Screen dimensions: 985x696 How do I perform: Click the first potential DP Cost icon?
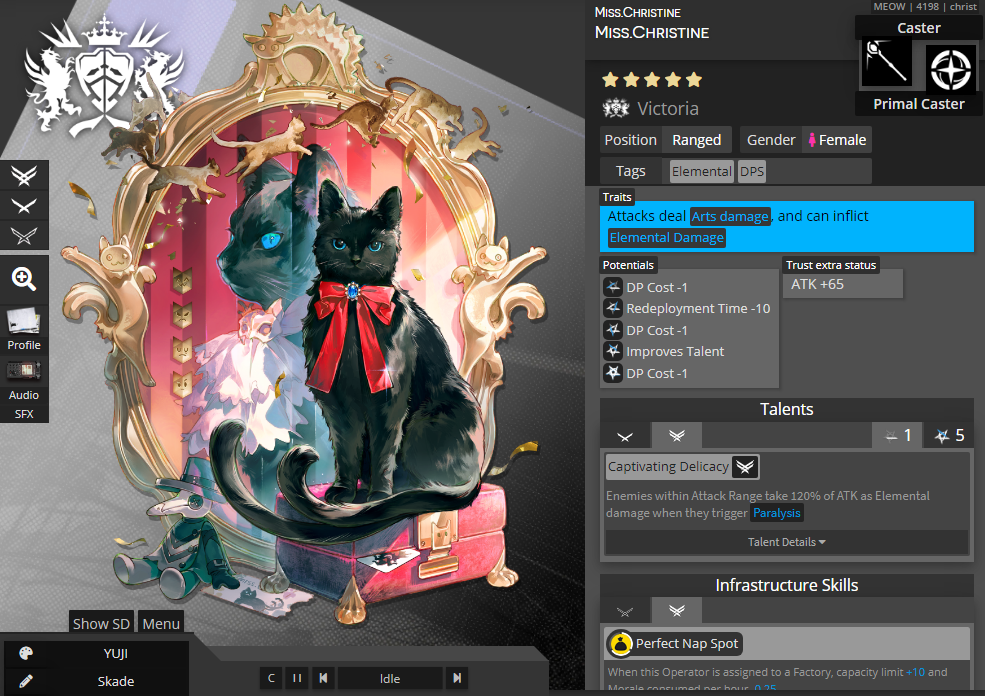click(x=613, y=287)
